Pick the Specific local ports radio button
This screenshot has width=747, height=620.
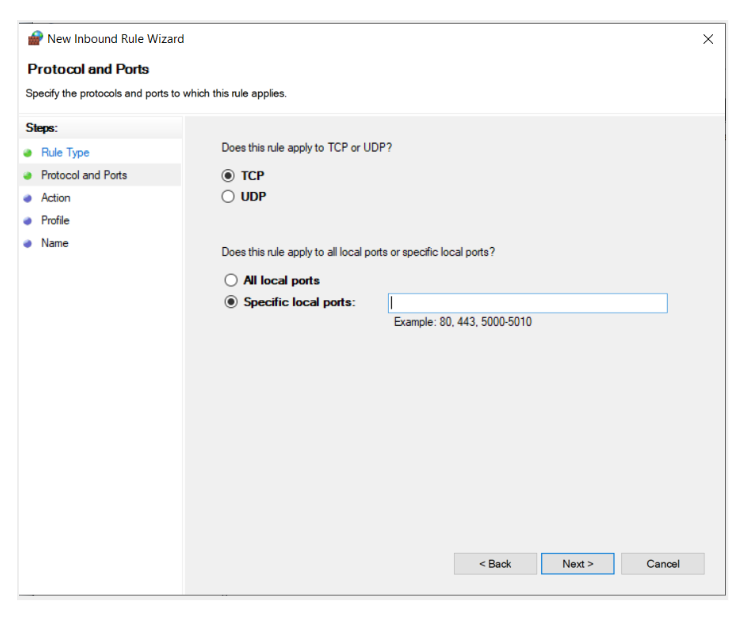coord(231,302)
